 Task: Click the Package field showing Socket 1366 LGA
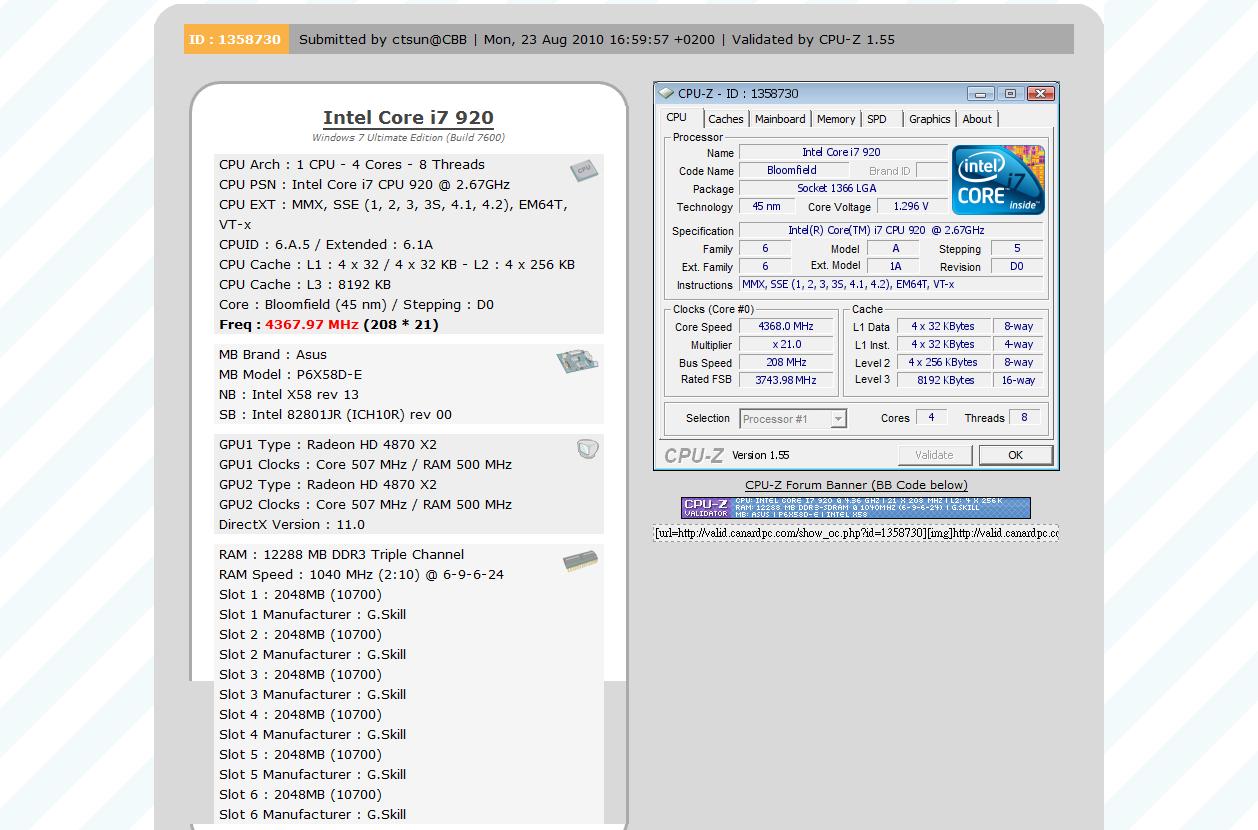pyautogui.click(x=842, y=189)
